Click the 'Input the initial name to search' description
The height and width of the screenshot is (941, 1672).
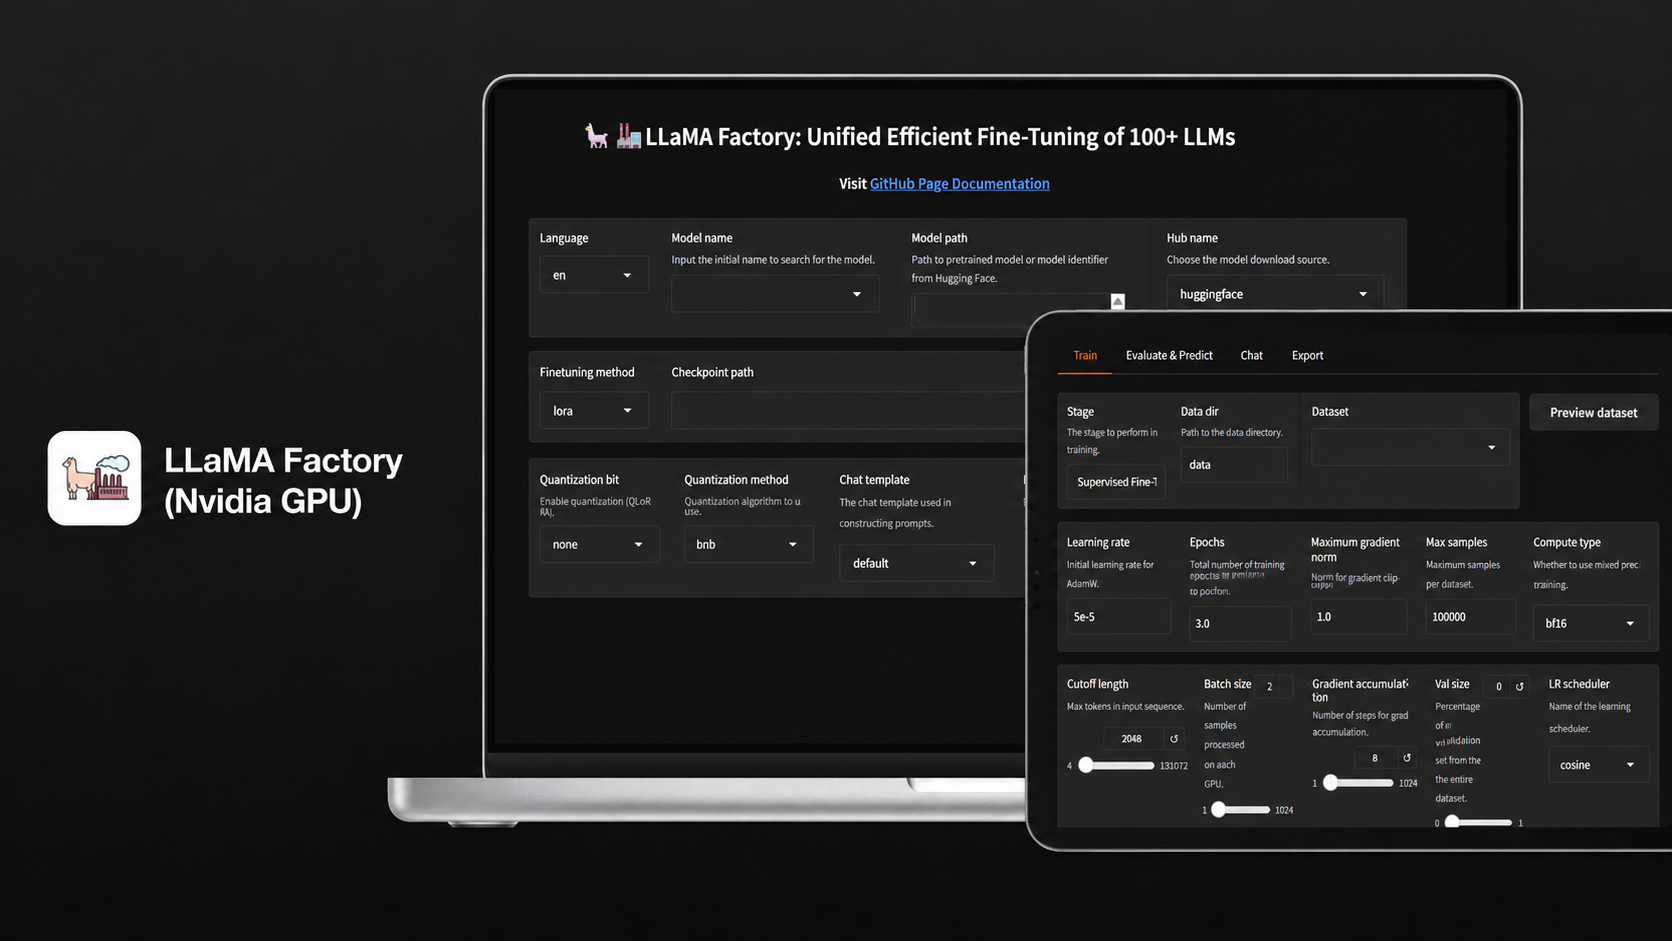pyautogui.click(x=773, y=260)
